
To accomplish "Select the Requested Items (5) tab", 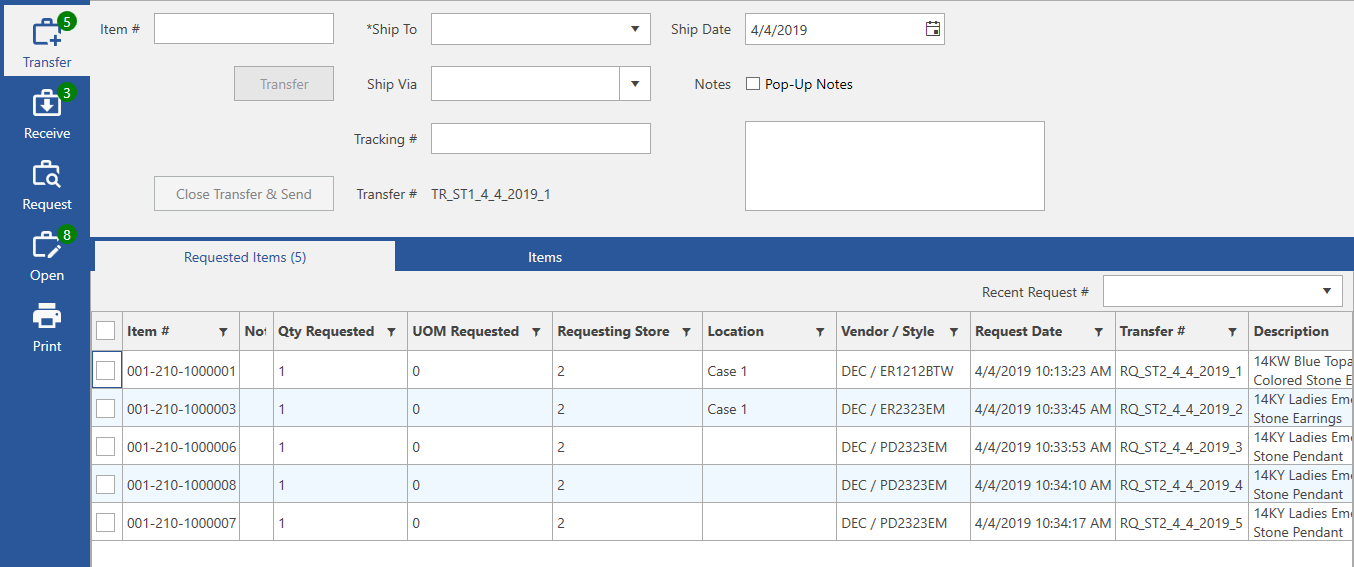I will (245, 257).
